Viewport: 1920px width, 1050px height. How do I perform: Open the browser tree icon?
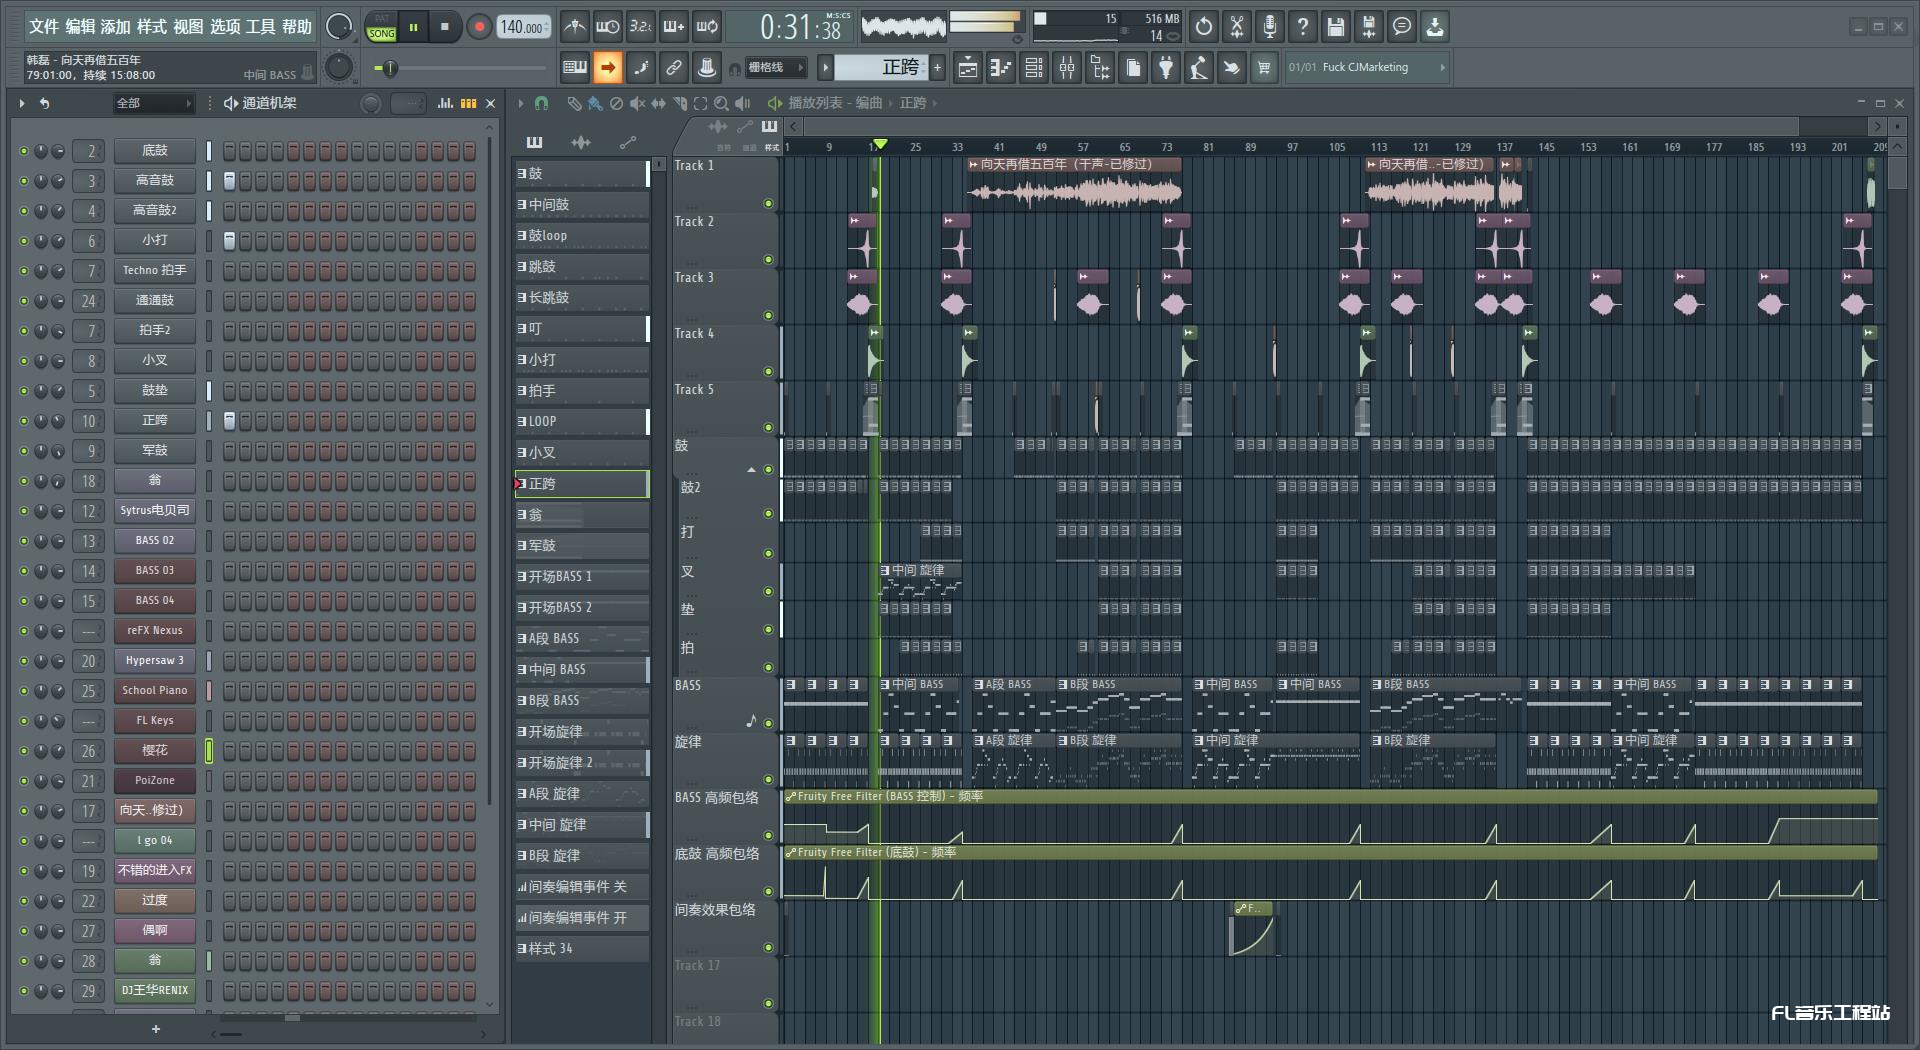[x=1100, y=68]
